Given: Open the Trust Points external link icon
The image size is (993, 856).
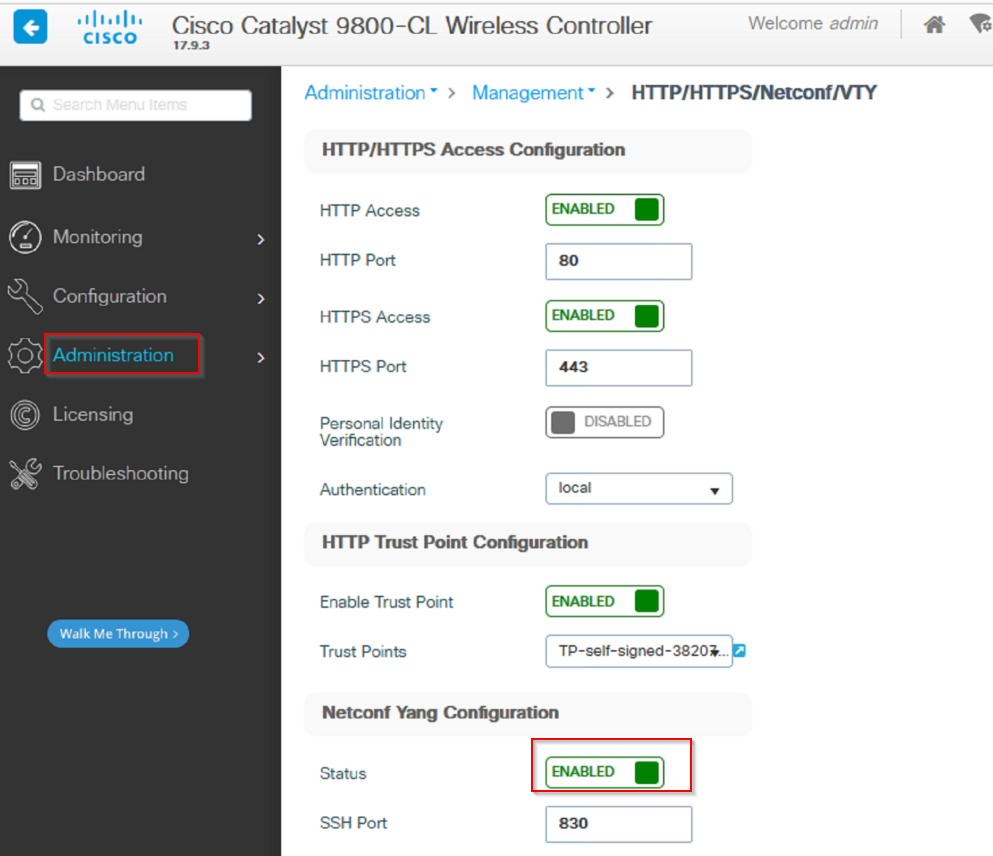Looking at the screenshot, I should pos(740,650).
